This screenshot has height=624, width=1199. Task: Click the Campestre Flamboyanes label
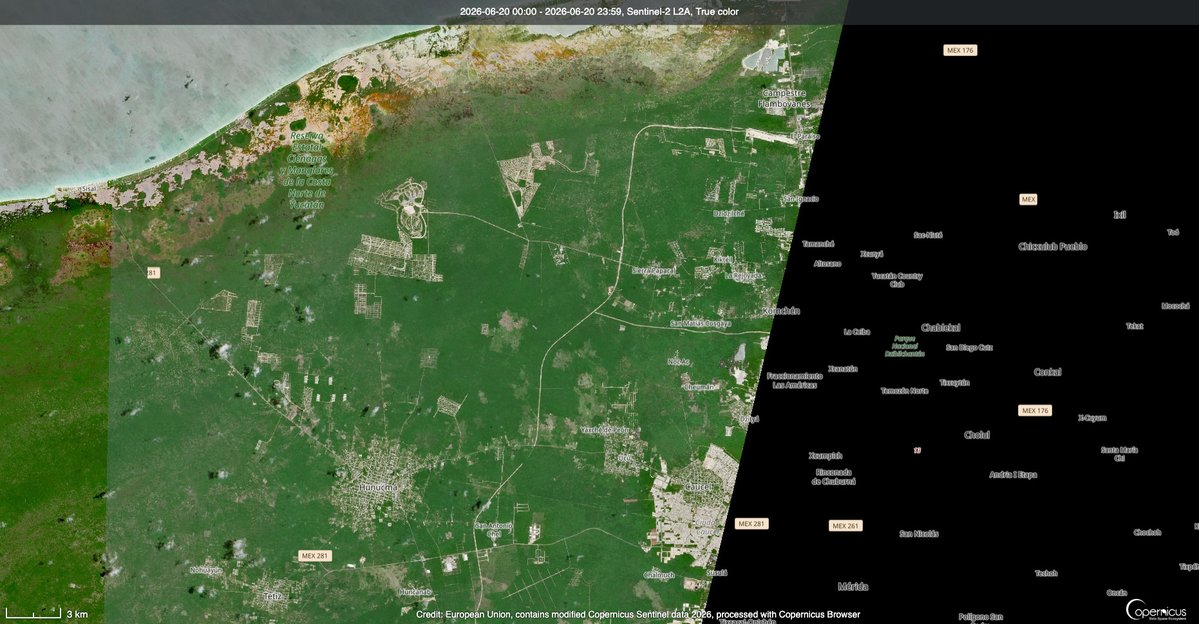tap(784, 98)
